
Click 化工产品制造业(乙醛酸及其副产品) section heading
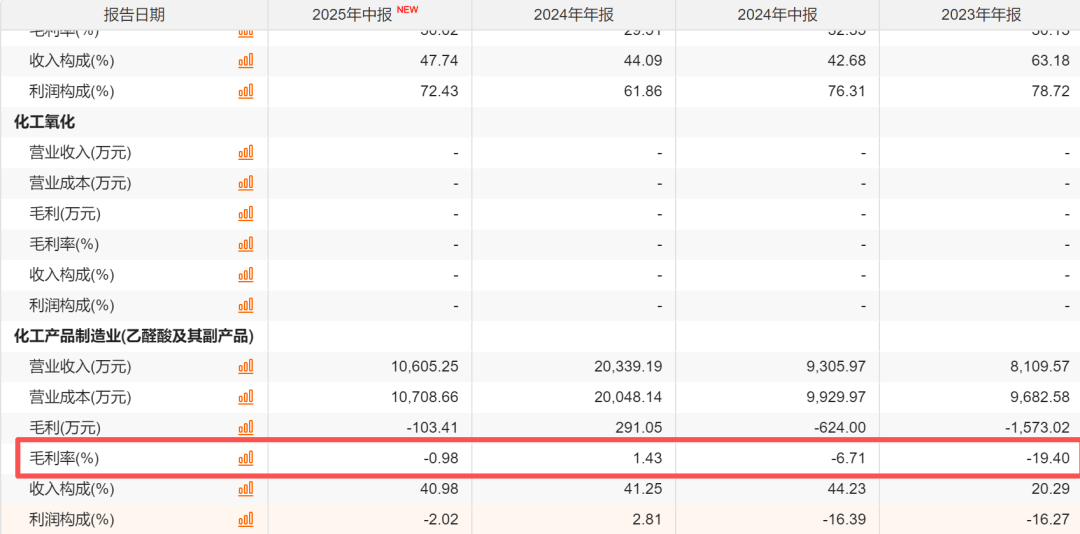[x=133, y=336]
